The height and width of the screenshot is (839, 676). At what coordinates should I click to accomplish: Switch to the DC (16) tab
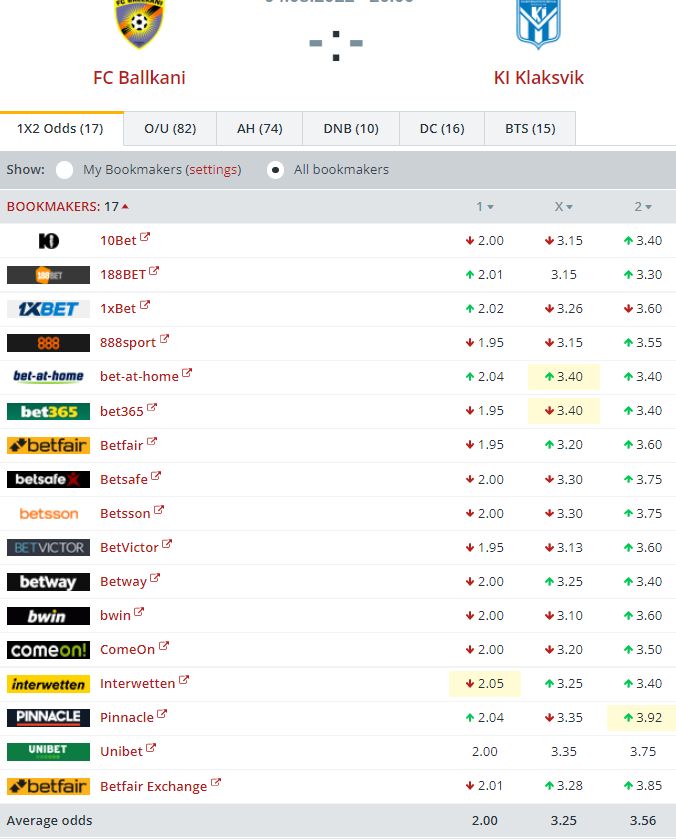442,128
